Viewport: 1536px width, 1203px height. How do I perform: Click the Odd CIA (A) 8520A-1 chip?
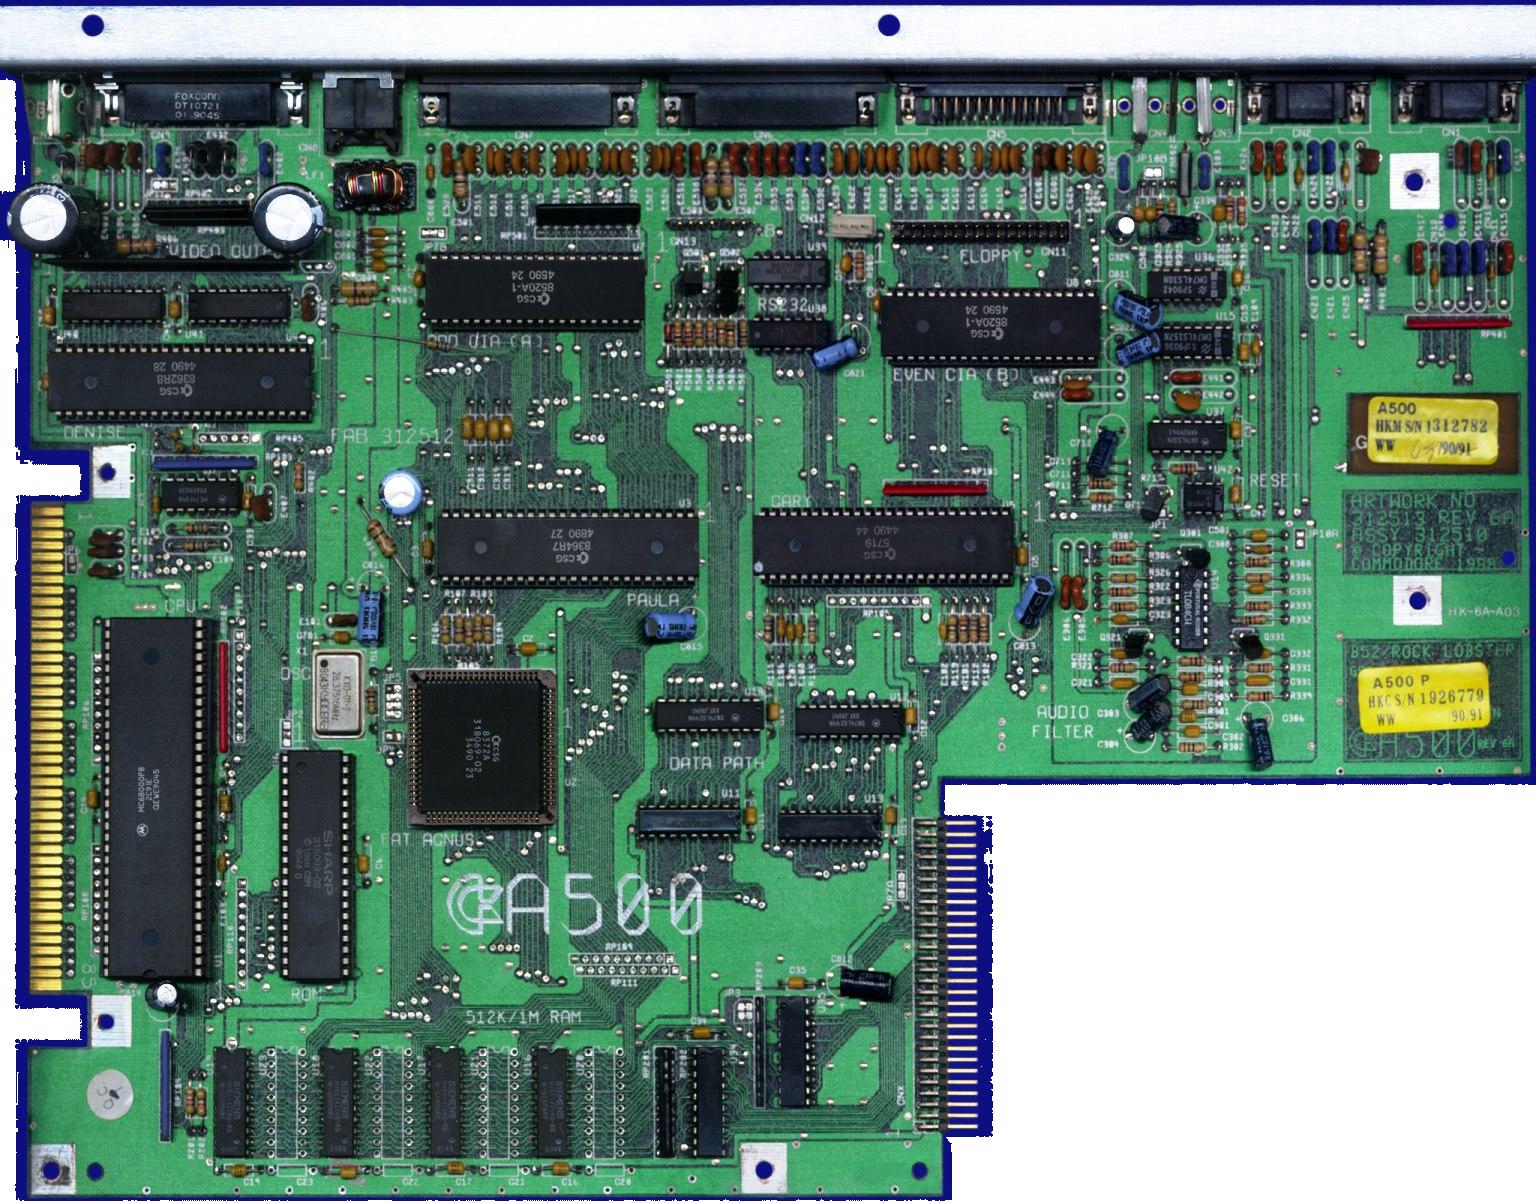[533, 290]
